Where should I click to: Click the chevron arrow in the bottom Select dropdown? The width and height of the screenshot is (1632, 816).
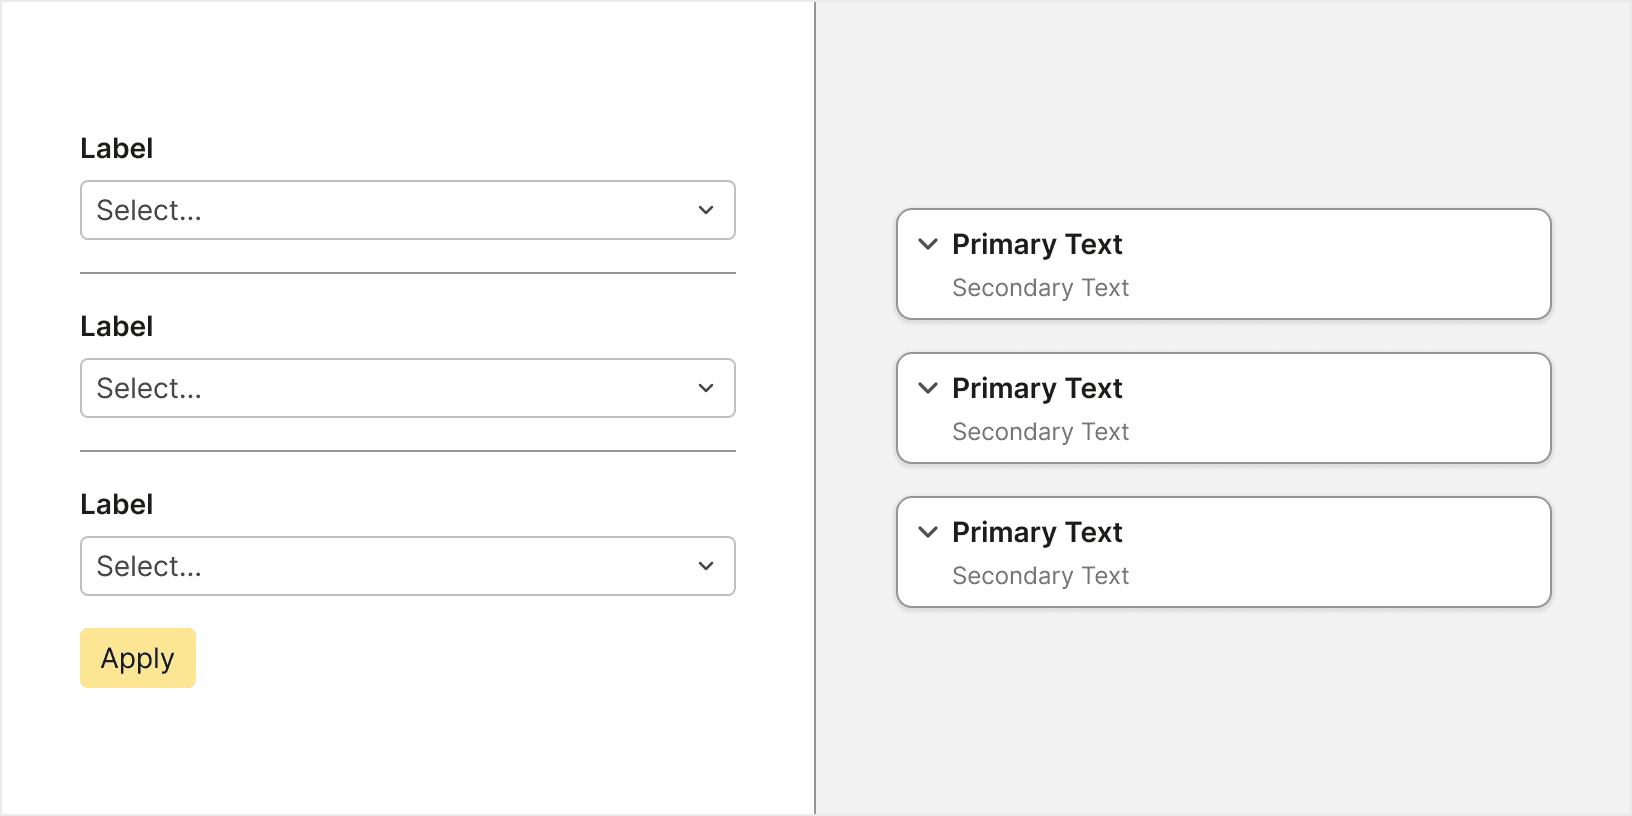coord(706,566)
